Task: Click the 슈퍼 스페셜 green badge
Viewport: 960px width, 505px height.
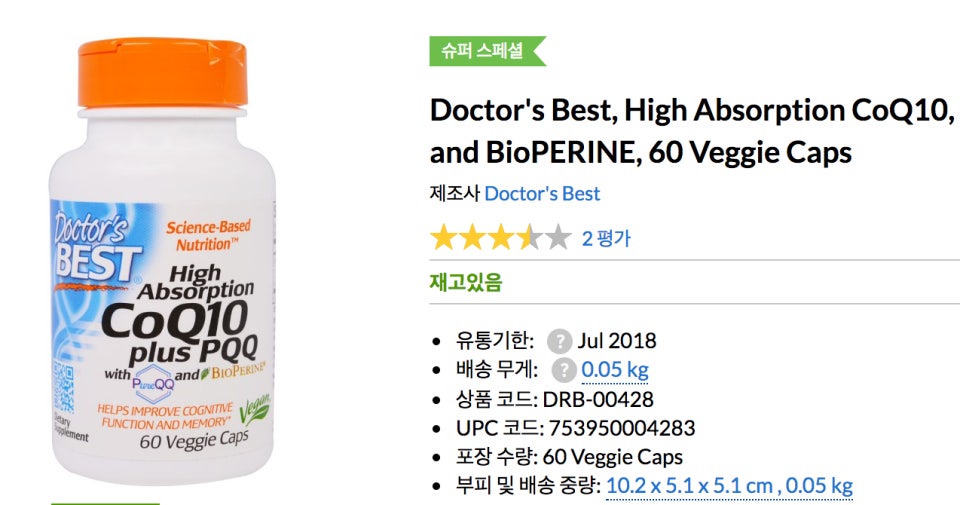Action: (487, 51)
